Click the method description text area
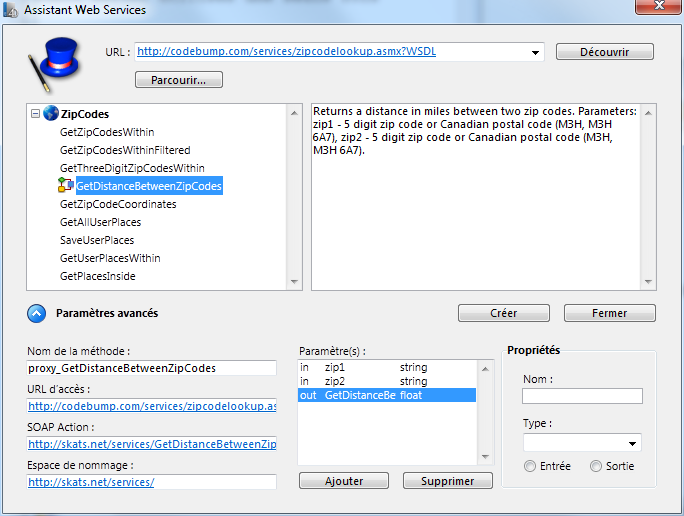The image size is (684, 516). tap(476, 197)
